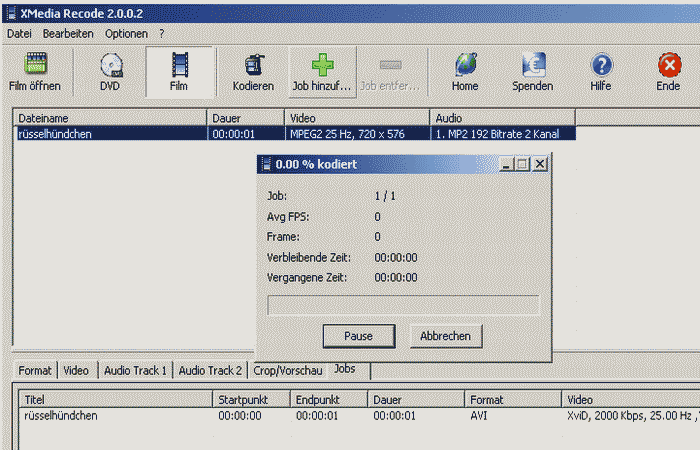
Task: Open the Bearbeiten menu
Action: (68, 33)
